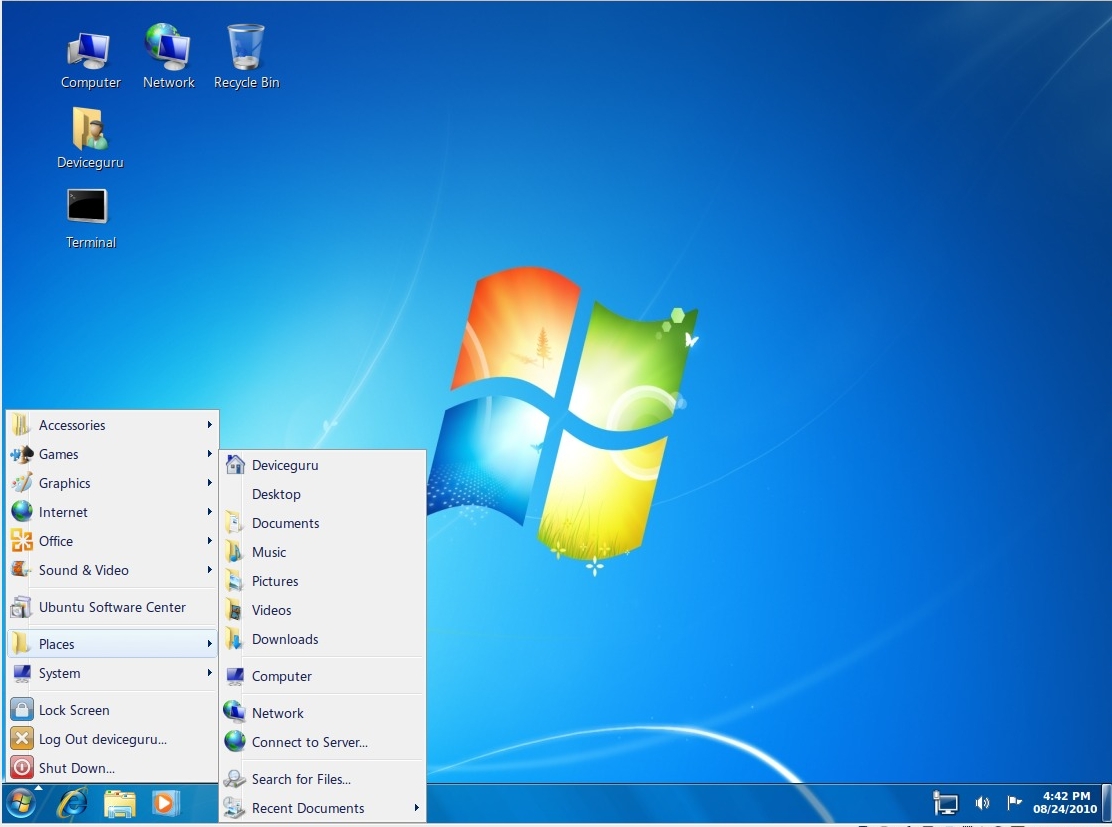The height and width of the screenshot is (827, 1112).
Task: Click the Ubuntu Software Center icon
Action: (21, 607)
